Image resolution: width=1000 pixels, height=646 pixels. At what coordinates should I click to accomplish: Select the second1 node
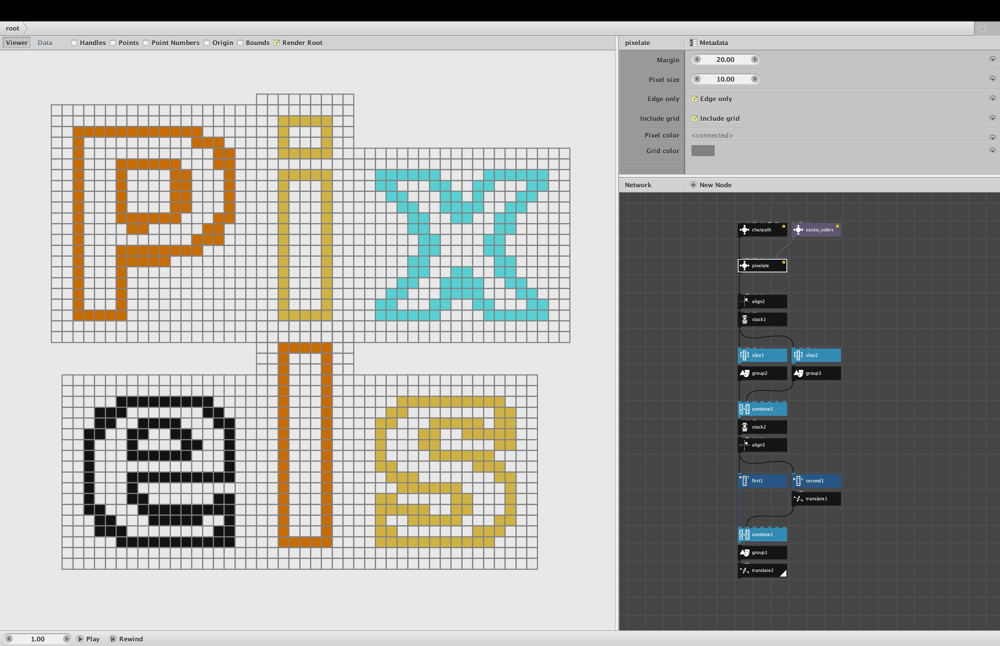816,481
